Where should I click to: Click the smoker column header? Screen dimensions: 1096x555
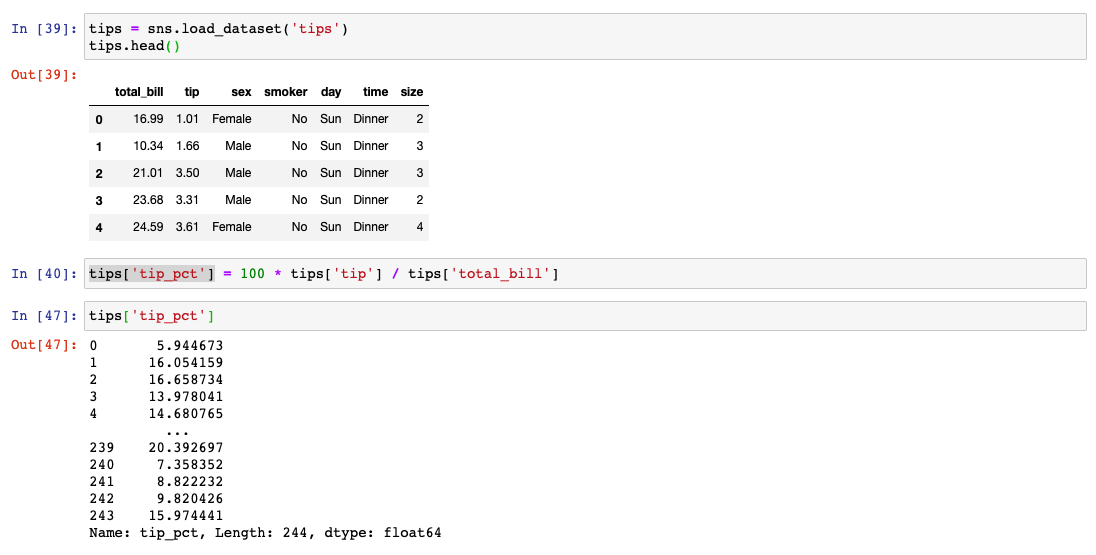click(285, 92)
